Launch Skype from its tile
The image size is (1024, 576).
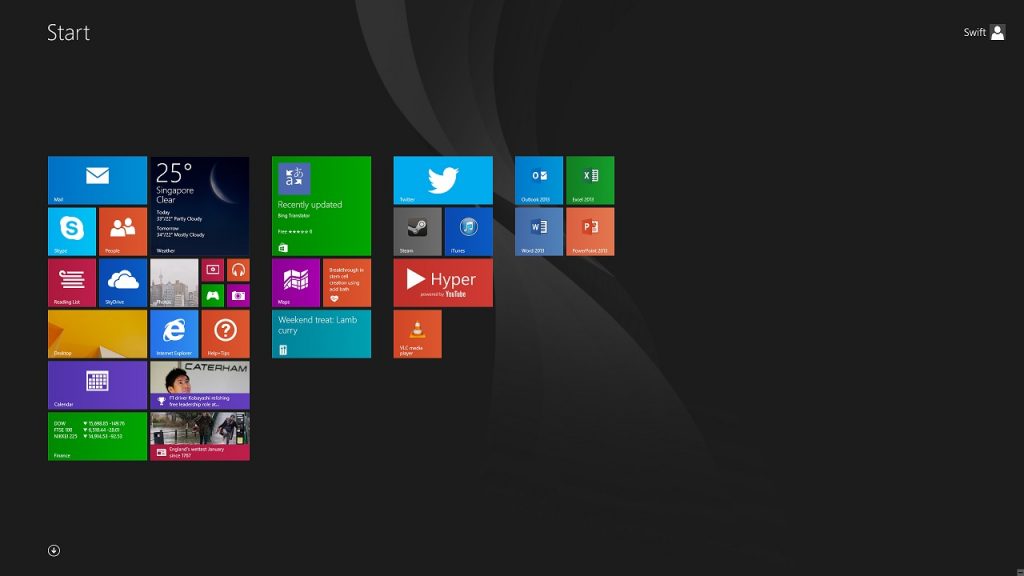click(x=70, y=232)
